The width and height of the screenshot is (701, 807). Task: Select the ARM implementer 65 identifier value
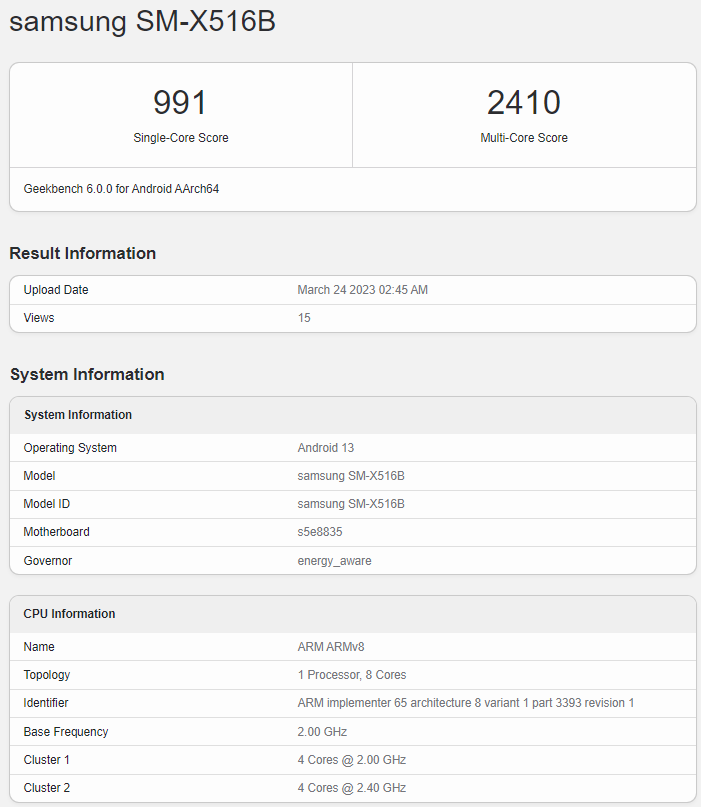(466, 703)
